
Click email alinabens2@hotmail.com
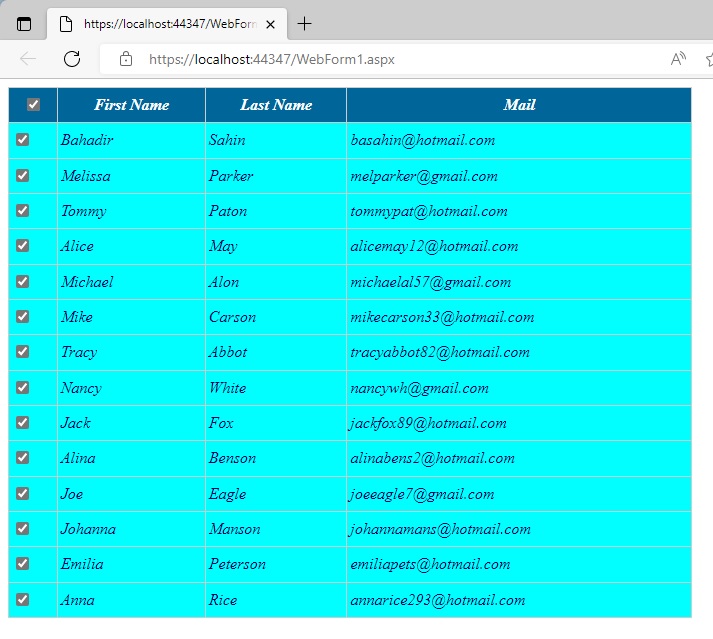[x=432, y=459]
